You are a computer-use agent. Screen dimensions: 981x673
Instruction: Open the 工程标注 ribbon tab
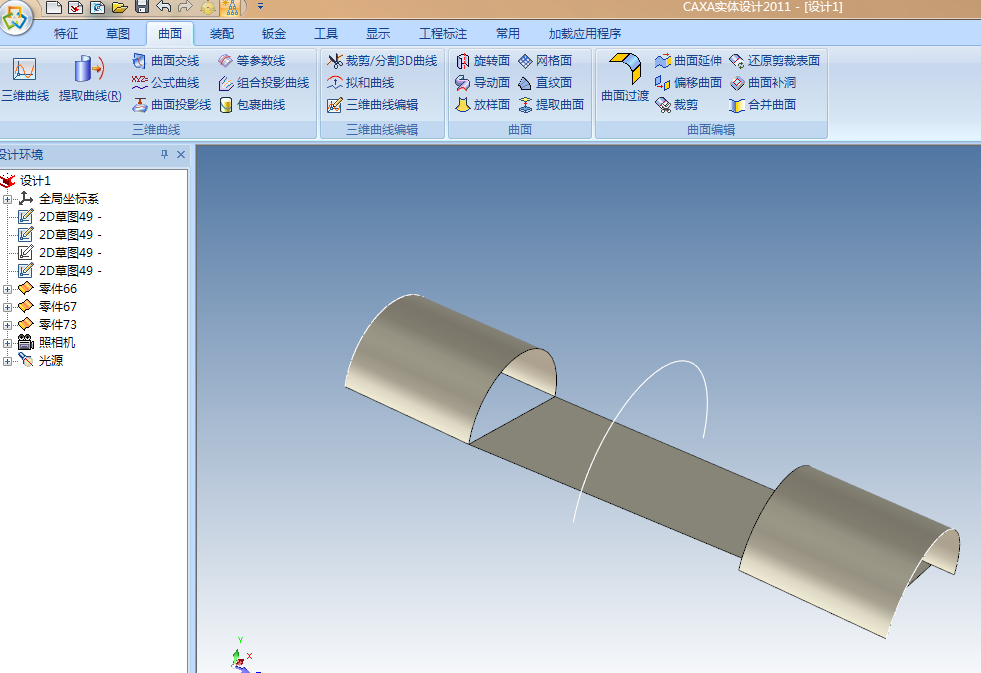pos(442,33)
